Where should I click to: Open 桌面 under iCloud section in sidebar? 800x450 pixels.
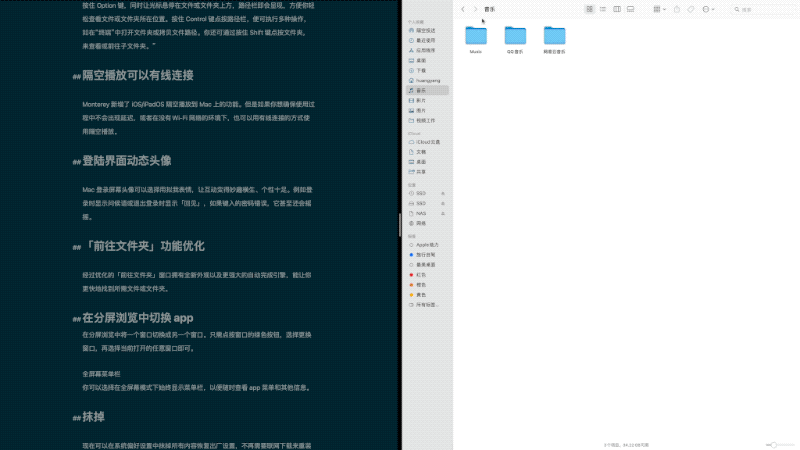pos(427,162)
